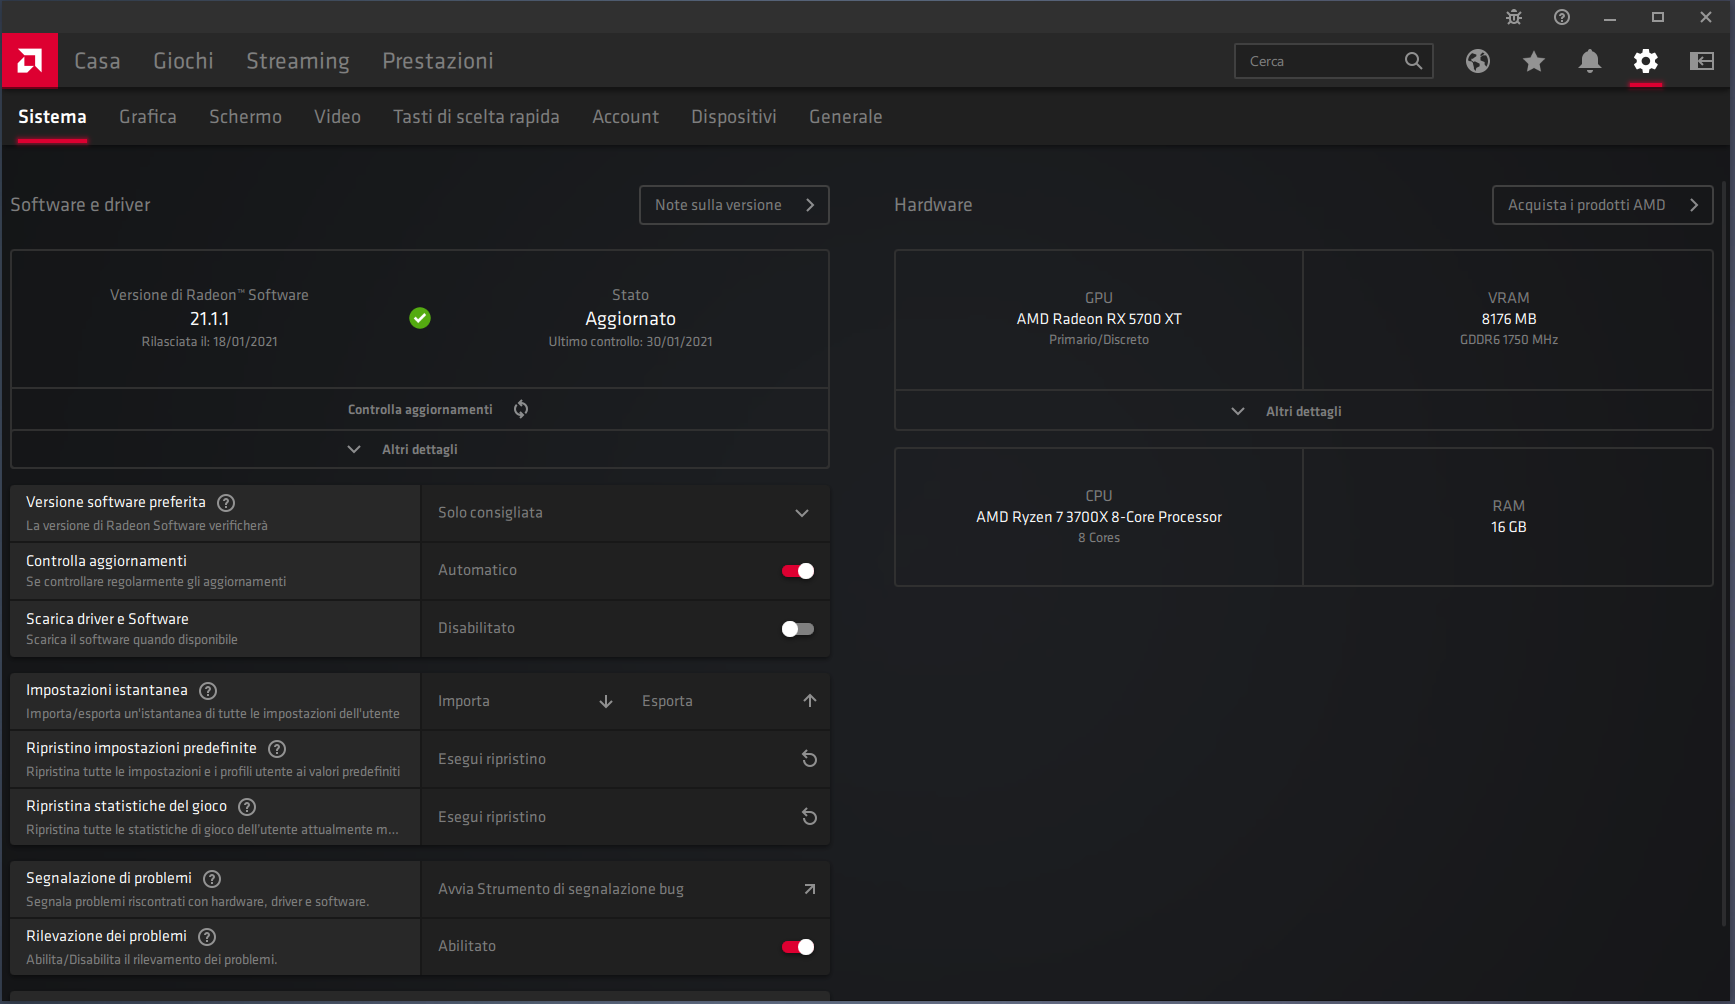Click the VRAM 8176 MB card
This screenshot has height=1004, width=1735.
pyautogui.click(x=1508, y=319)
